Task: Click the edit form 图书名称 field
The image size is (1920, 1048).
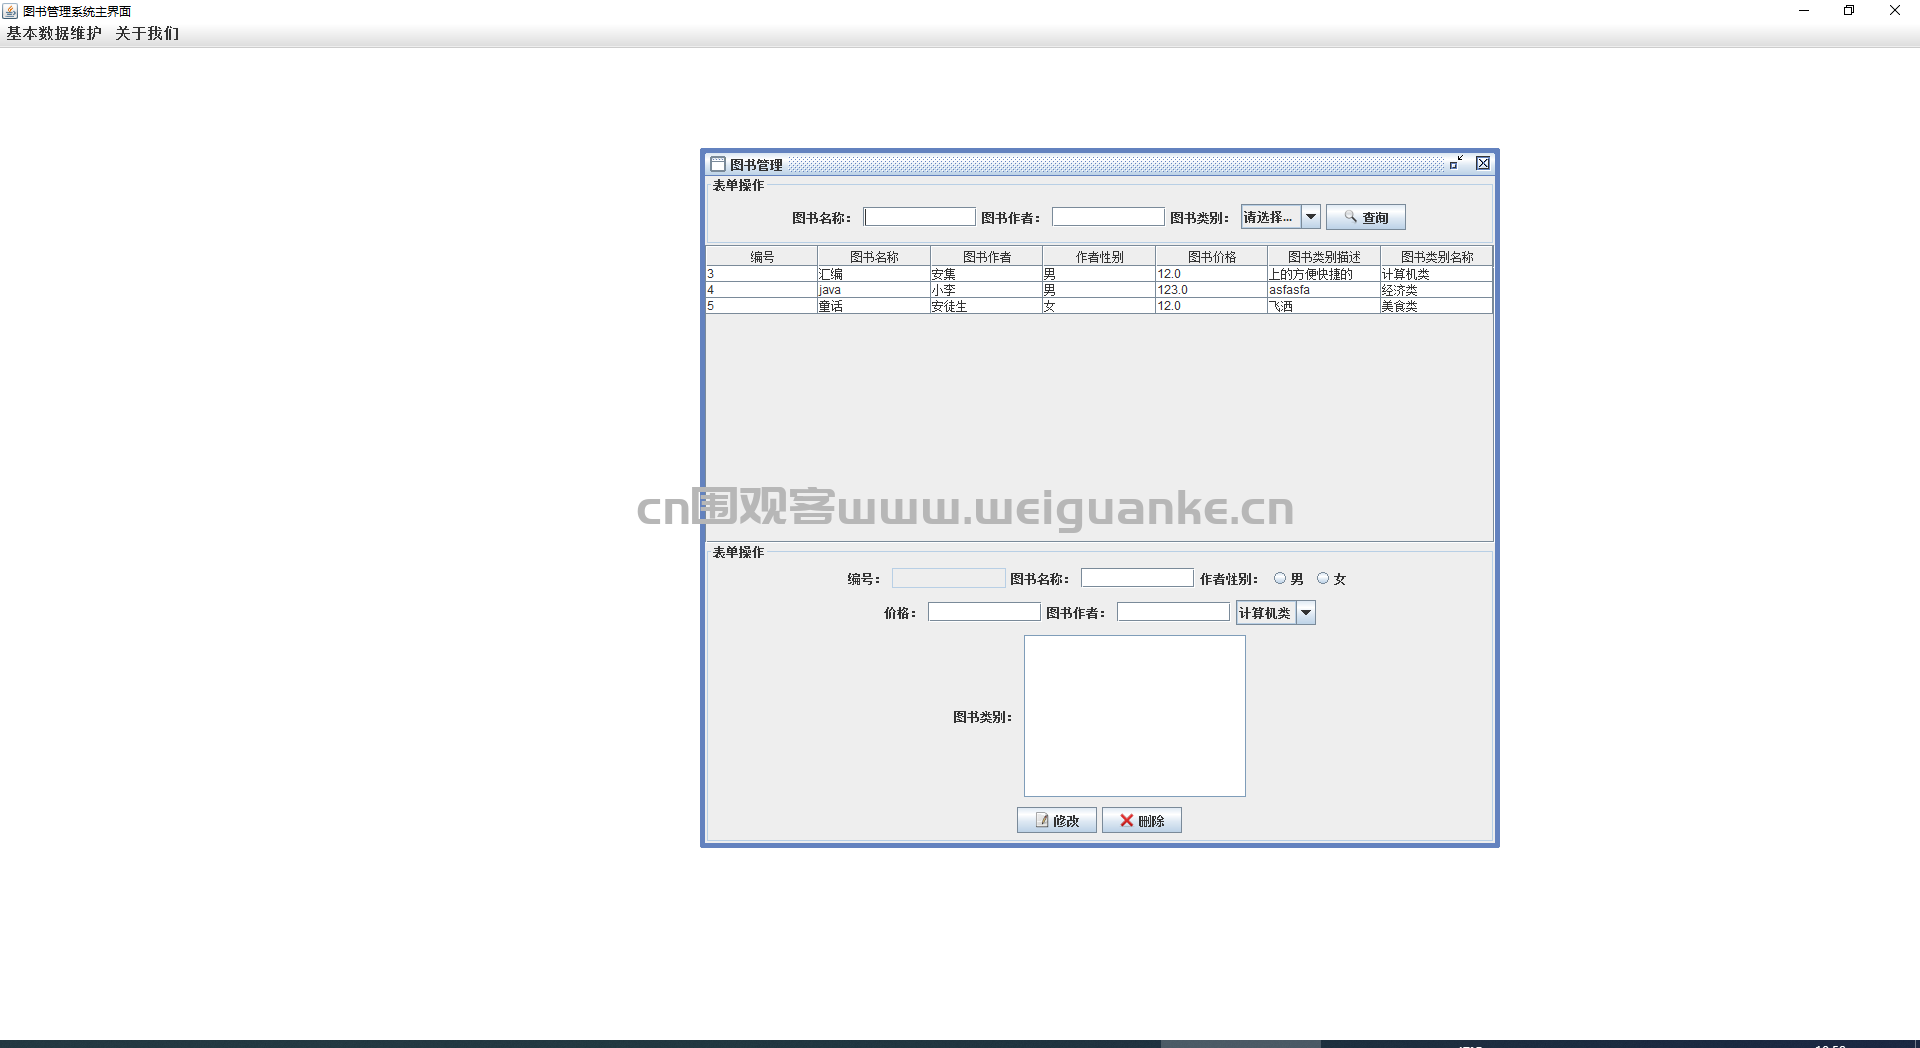Action: click(1137, 578)
